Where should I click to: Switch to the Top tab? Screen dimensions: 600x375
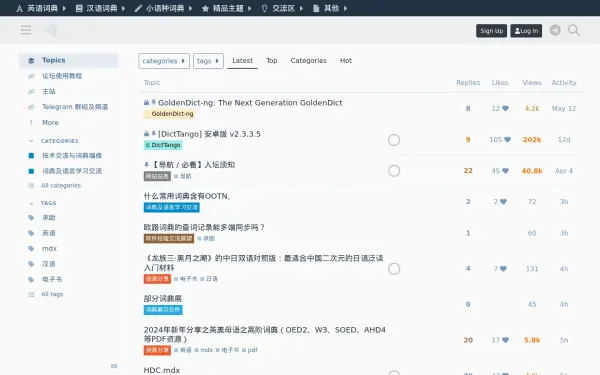coord(272,61)
